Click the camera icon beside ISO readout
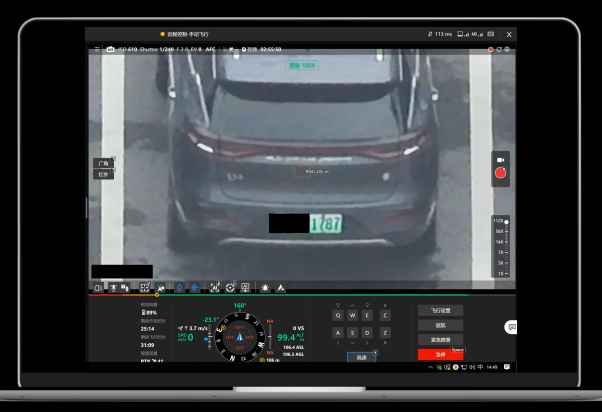This screenshot has height=412, width=602. [110, 49]
